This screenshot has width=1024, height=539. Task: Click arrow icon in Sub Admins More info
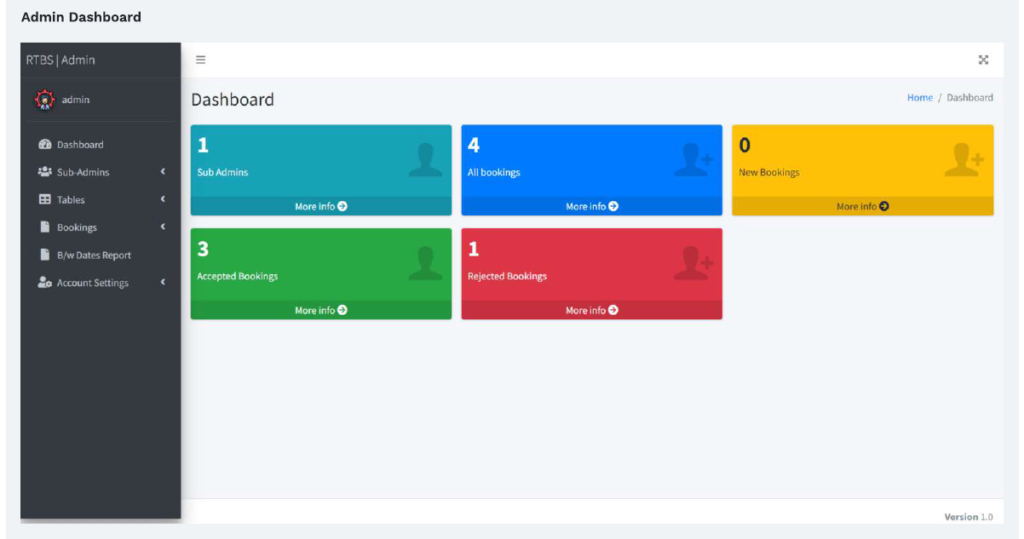tap(342, 206)
